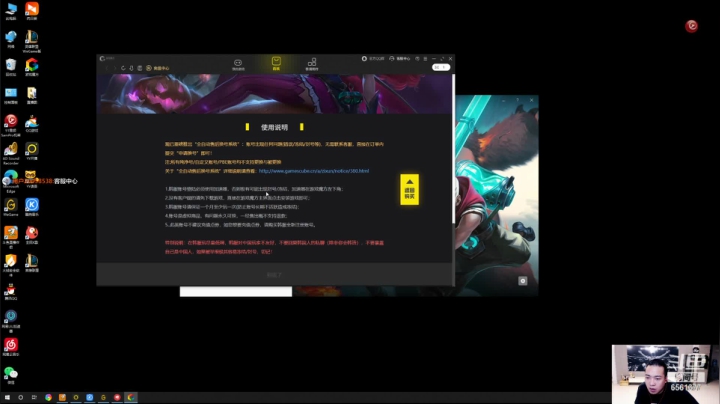Open the Recycle Bin
The image size is (720, 404).
[11, 67]
